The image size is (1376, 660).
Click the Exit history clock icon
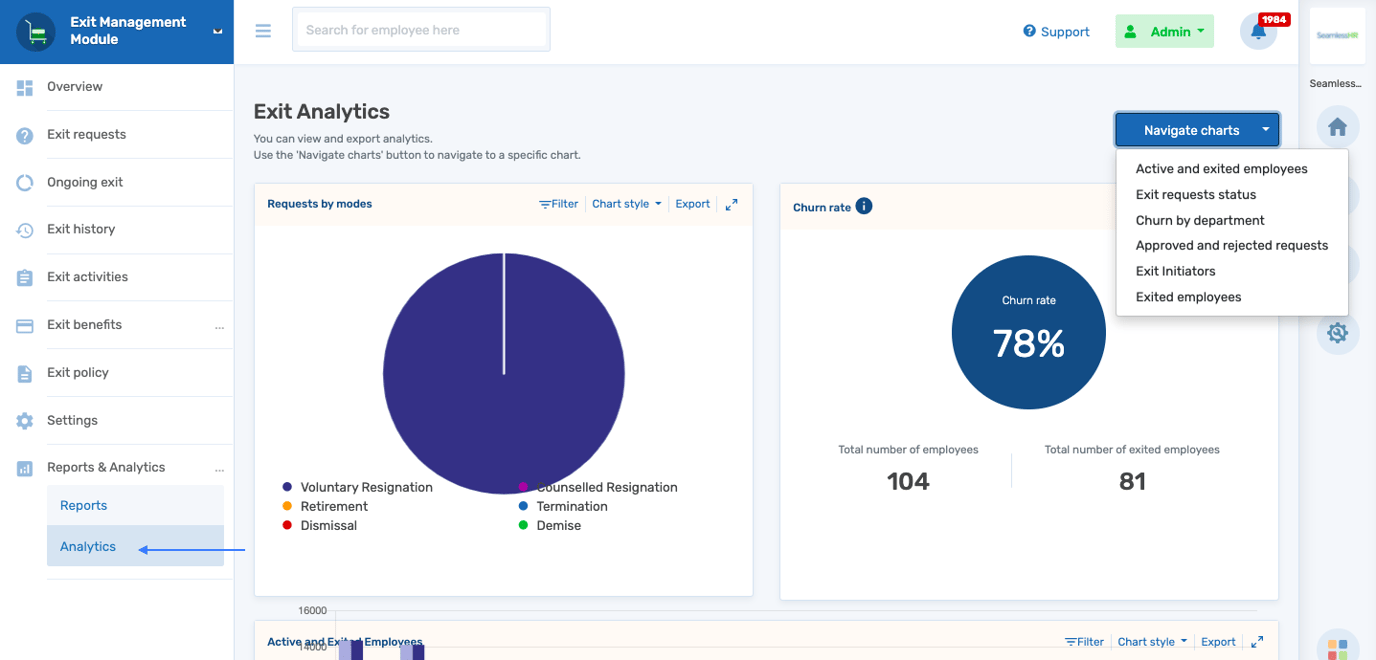tap(23, 229)
